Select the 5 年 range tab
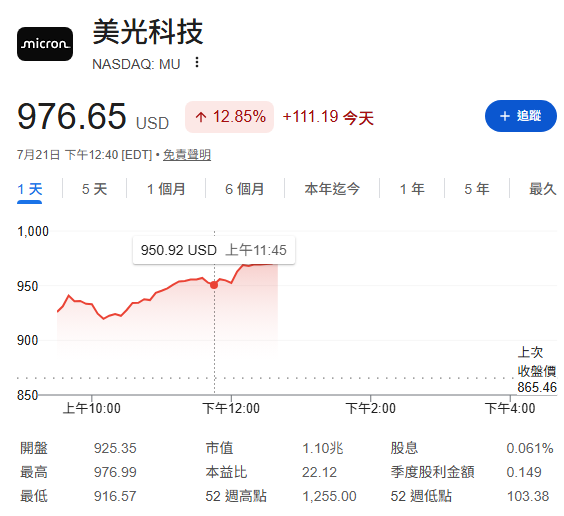 [x=477, y=189]
